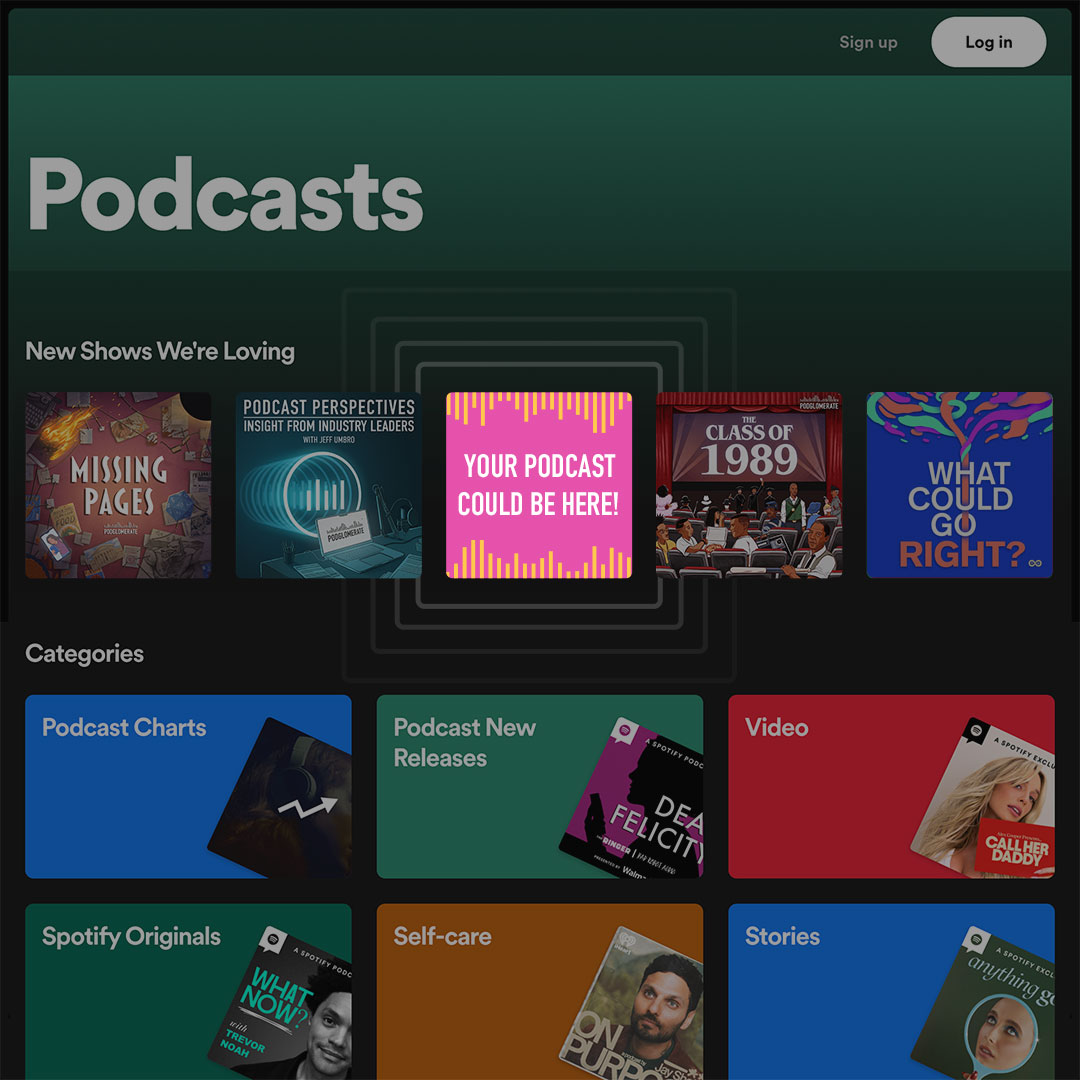The height and width of the screenshot is (1080, 1080).
Task: Open What Could Go Right? podcast cover
Action: 959,485
